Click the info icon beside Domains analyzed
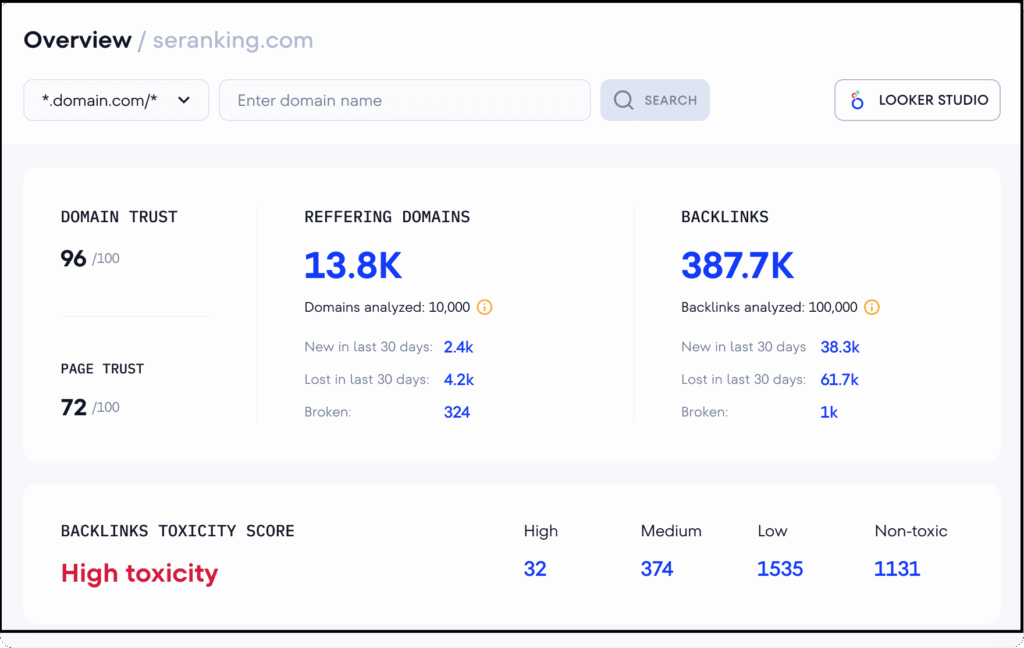The image size is (1024, 648). [x=485, y=307]
